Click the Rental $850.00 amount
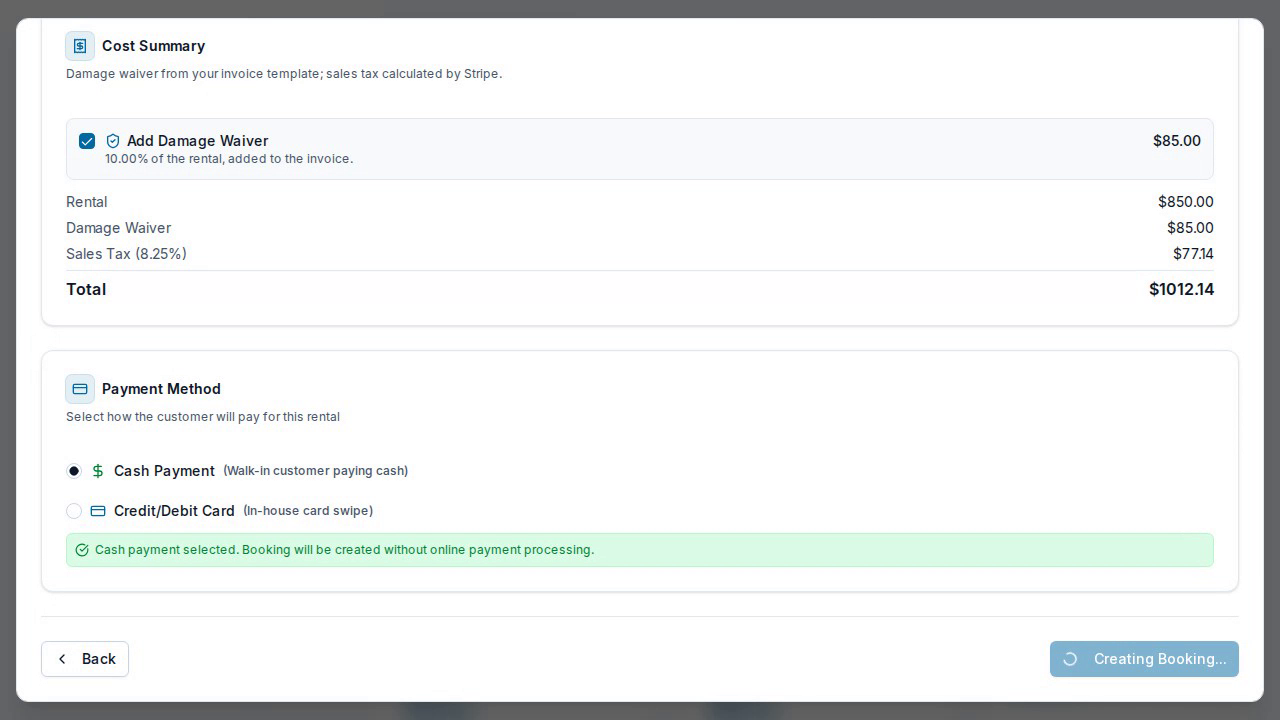The image size is (1280, 720). pyautogui.click(x=1186, y=202)
